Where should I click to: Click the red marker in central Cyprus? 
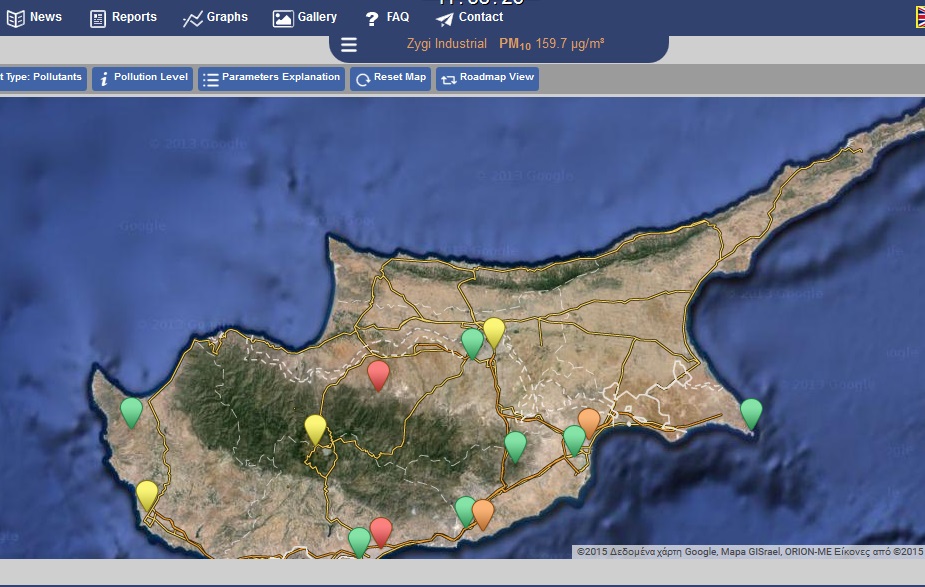tap(378, 375)
